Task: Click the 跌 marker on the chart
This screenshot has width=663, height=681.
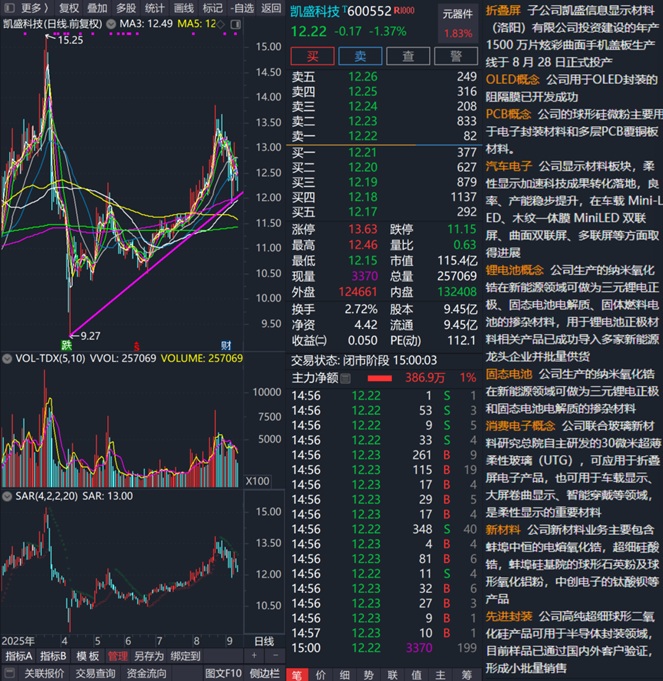Action: [66, 345]
